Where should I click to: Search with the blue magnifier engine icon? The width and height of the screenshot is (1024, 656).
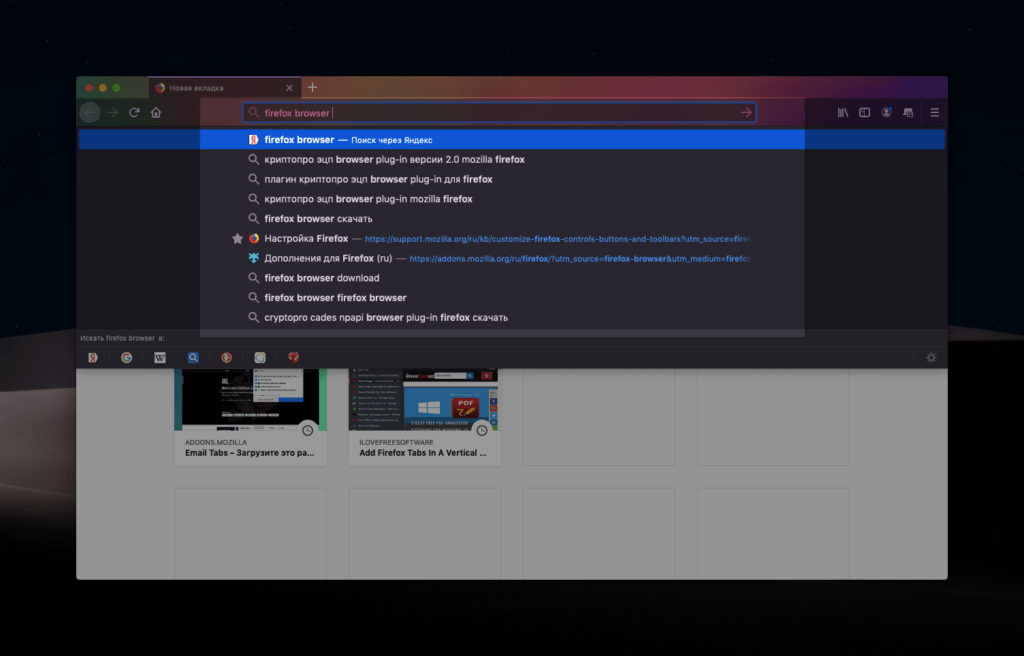click(193, 357)
